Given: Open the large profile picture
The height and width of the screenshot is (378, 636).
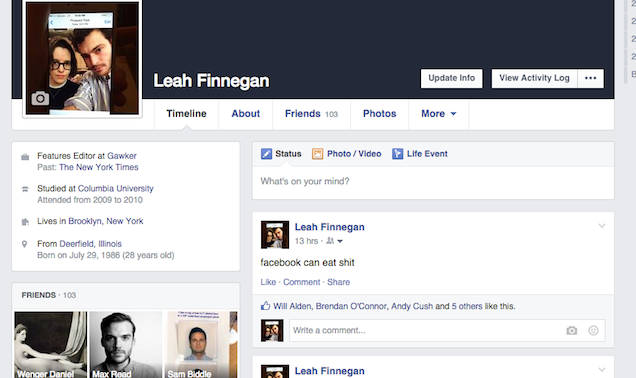Looking at the screenshot, I should [82, 58].
